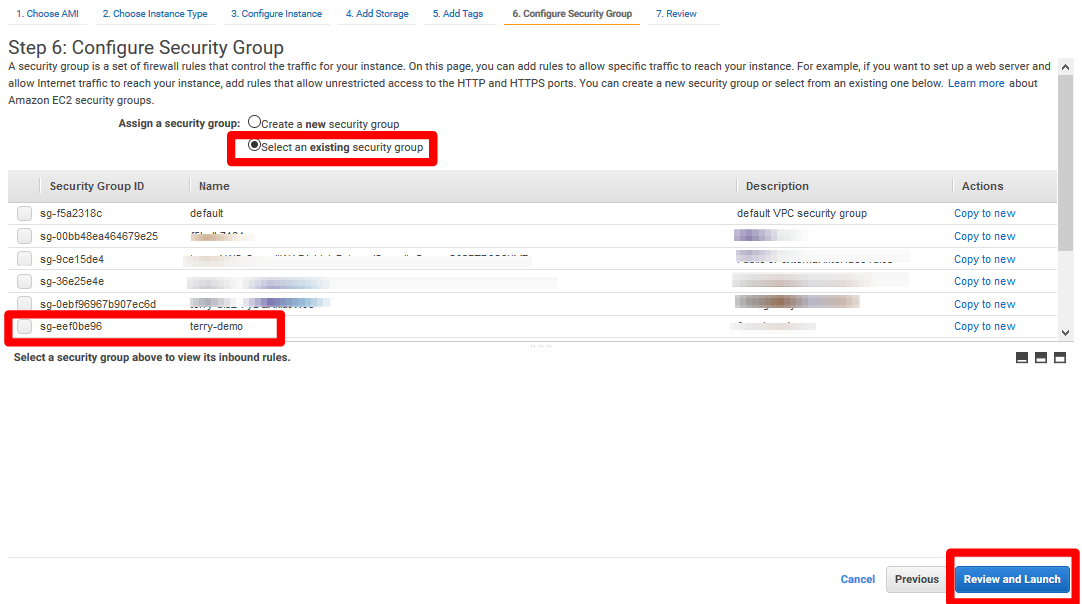The height and width of the screenshot is (604, 1082).
Task: Copy to new for terry-demo group
Action: pyautogui.click(x=984, y=326)
